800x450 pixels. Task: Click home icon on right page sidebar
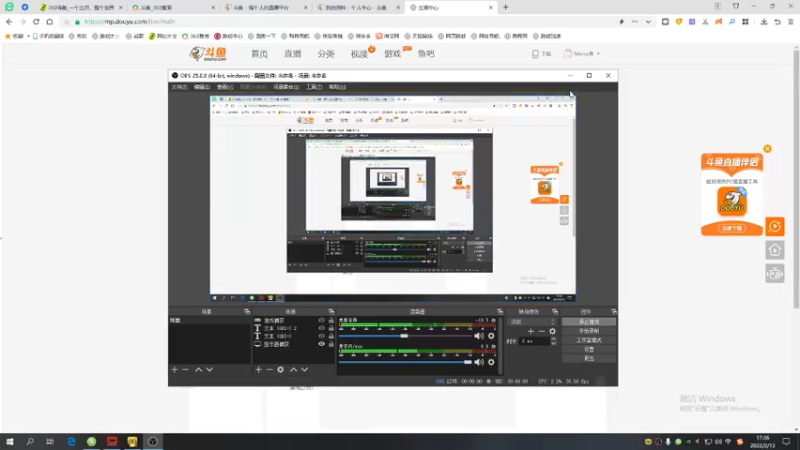coord(774,250)
